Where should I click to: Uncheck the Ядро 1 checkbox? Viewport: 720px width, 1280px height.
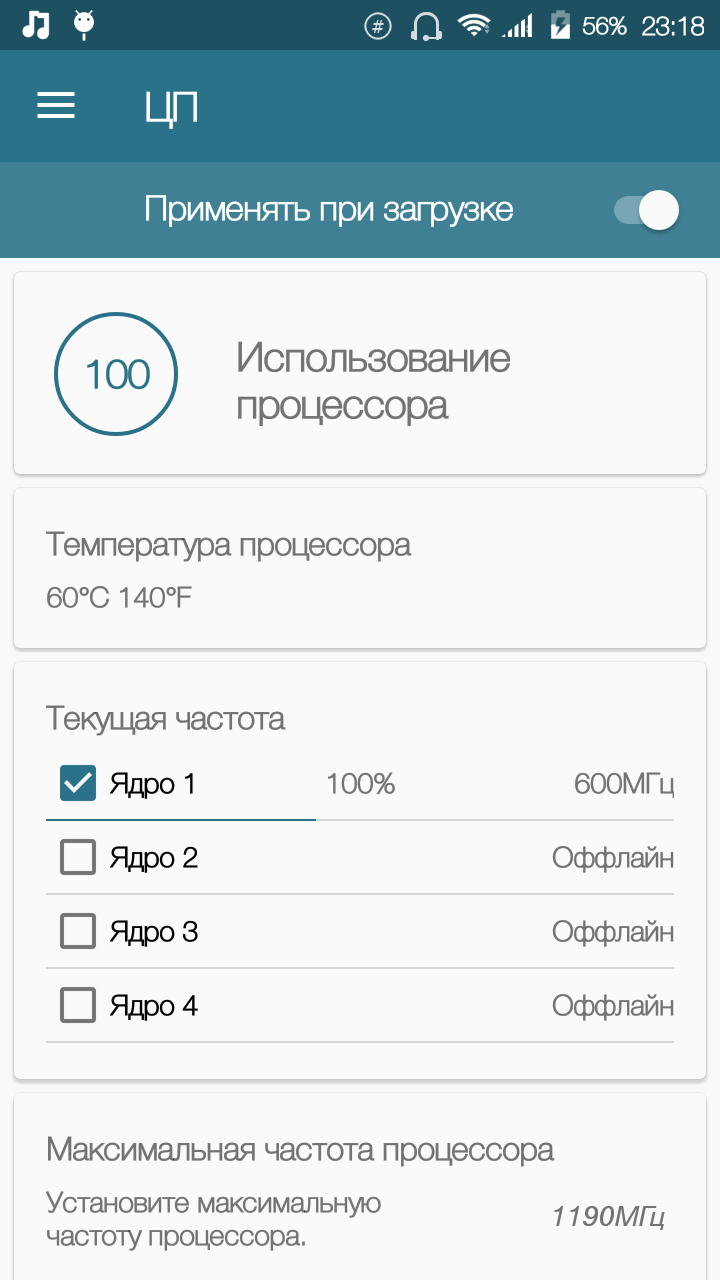coord(78,784)
